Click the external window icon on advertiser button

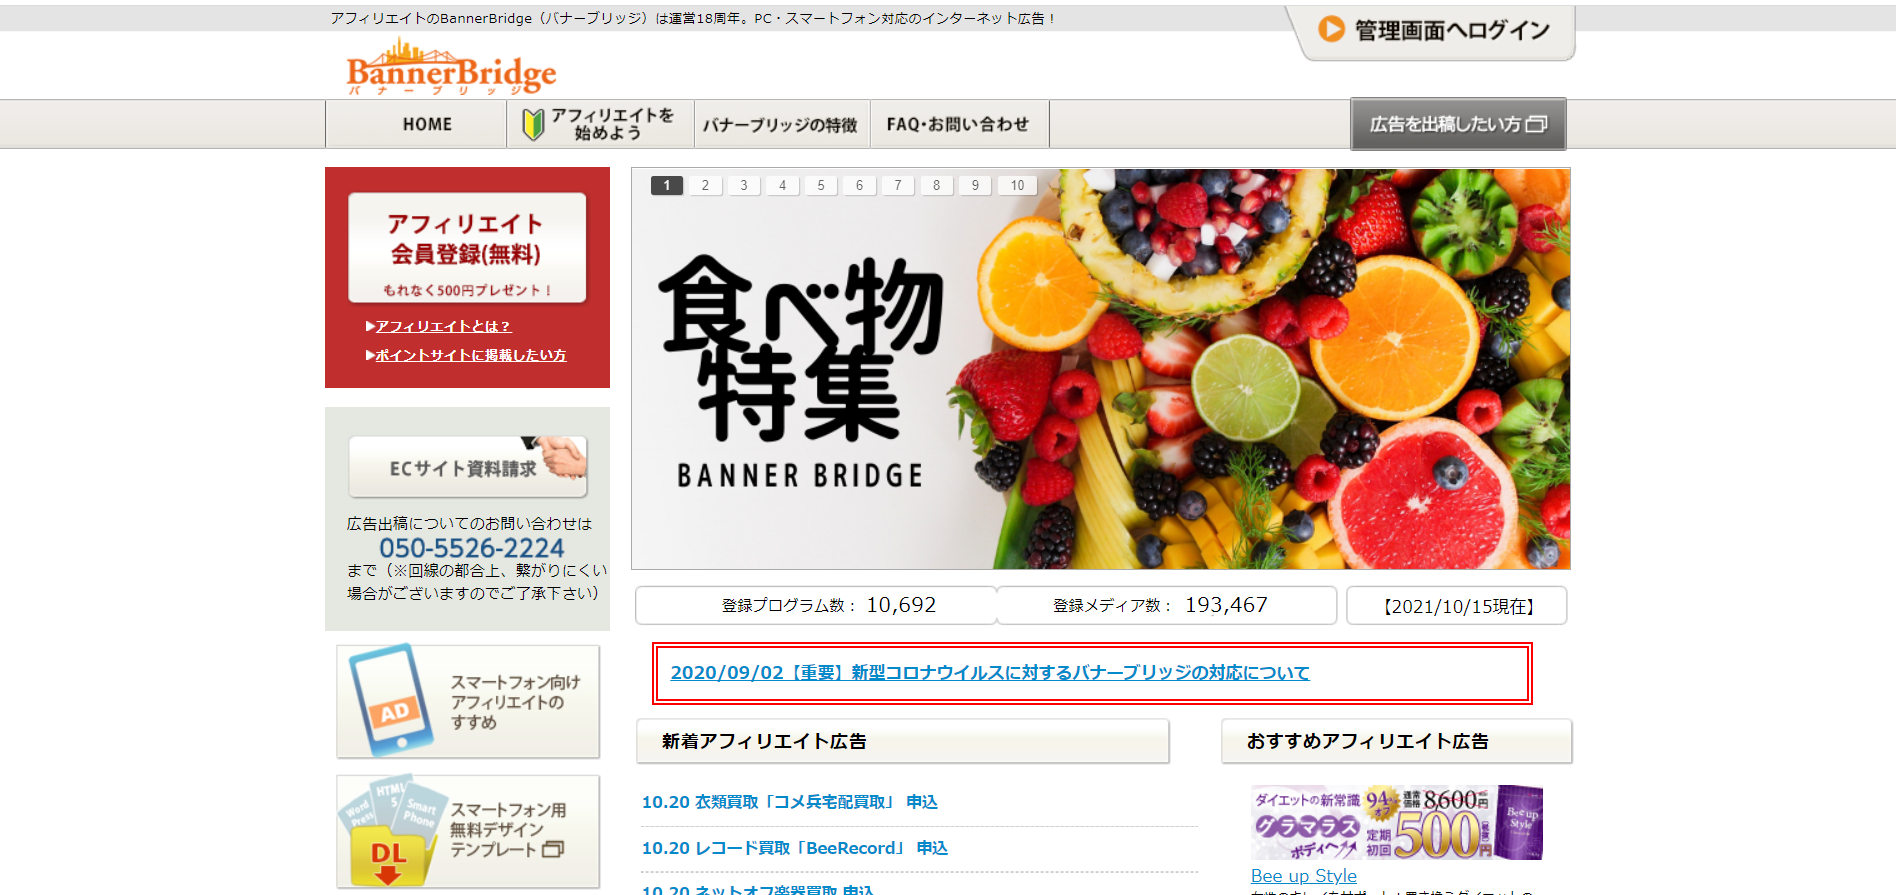pos(1537,124)
